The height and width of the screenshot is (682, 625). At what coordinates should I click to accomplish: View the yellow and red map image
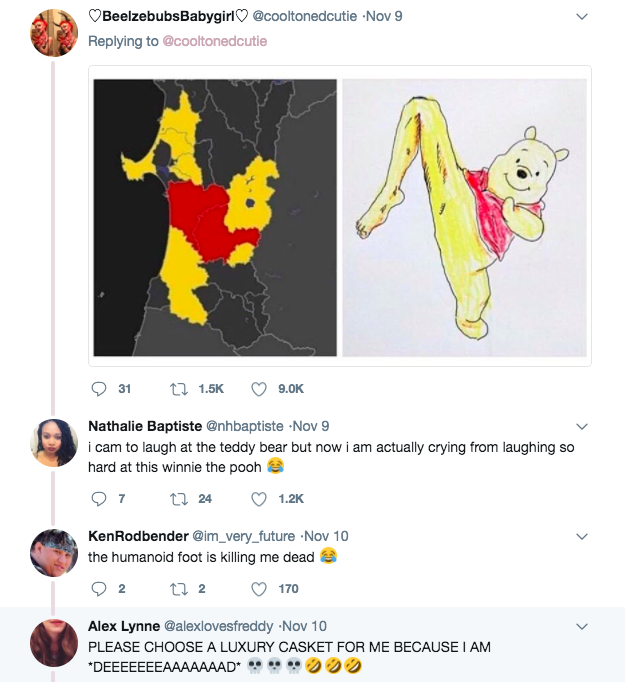pos(215,218)
